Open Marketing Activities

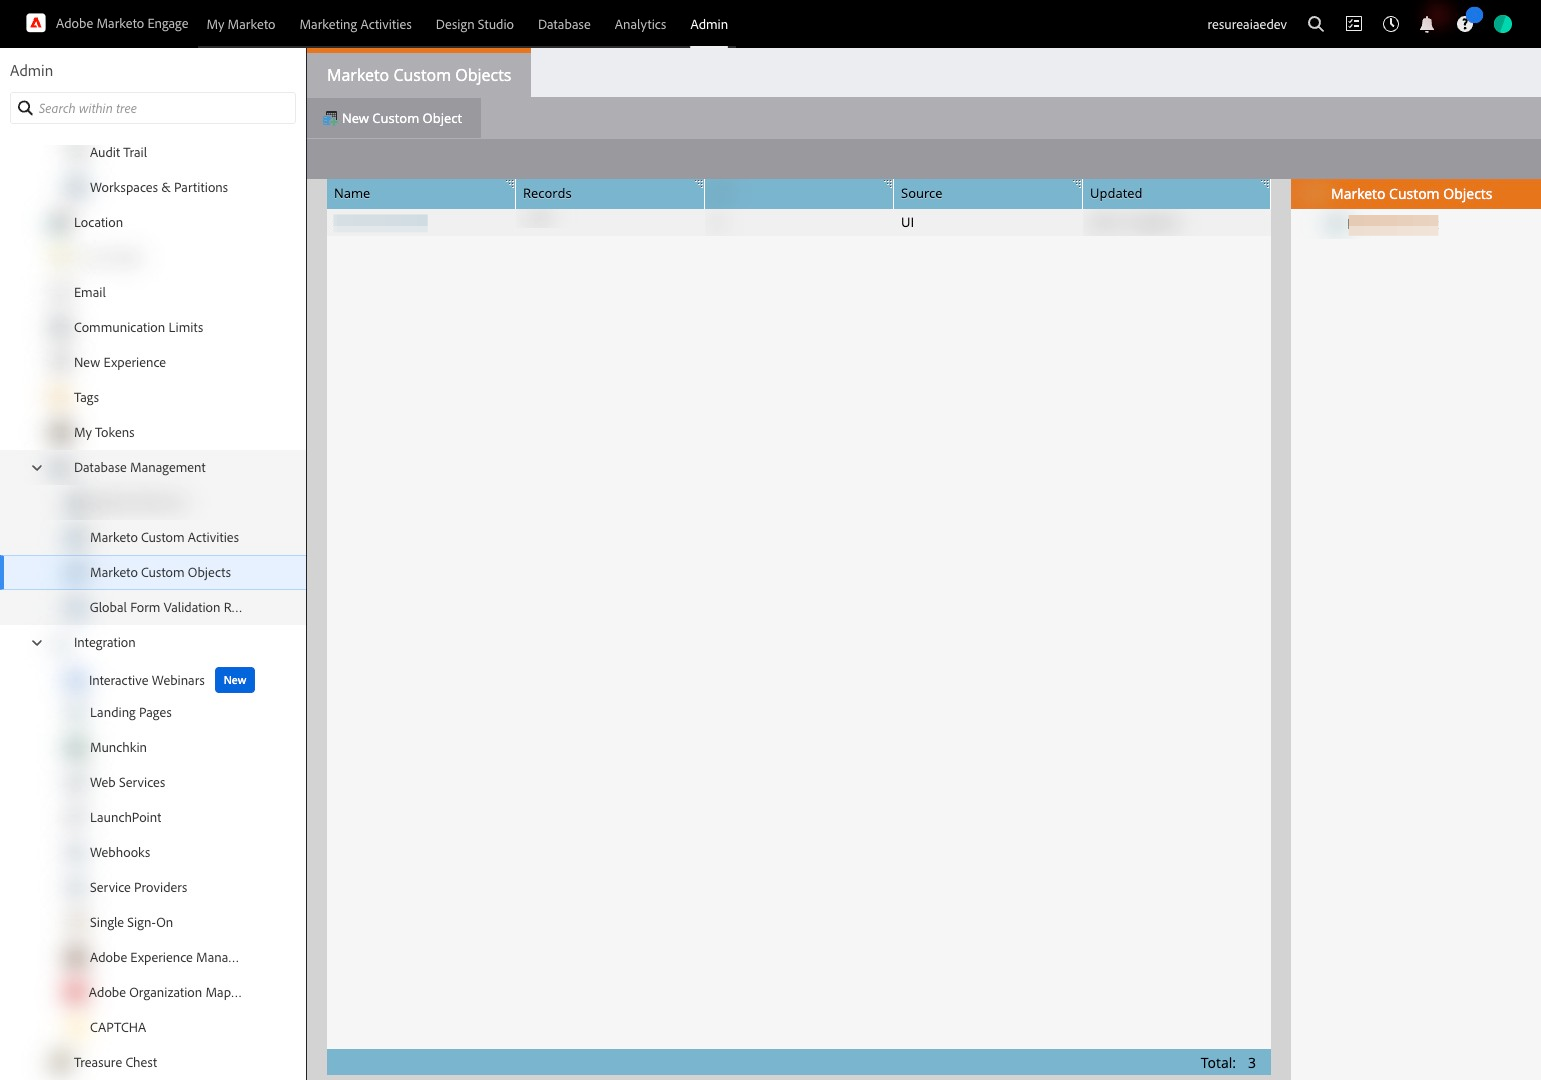(x=356, y=24)
